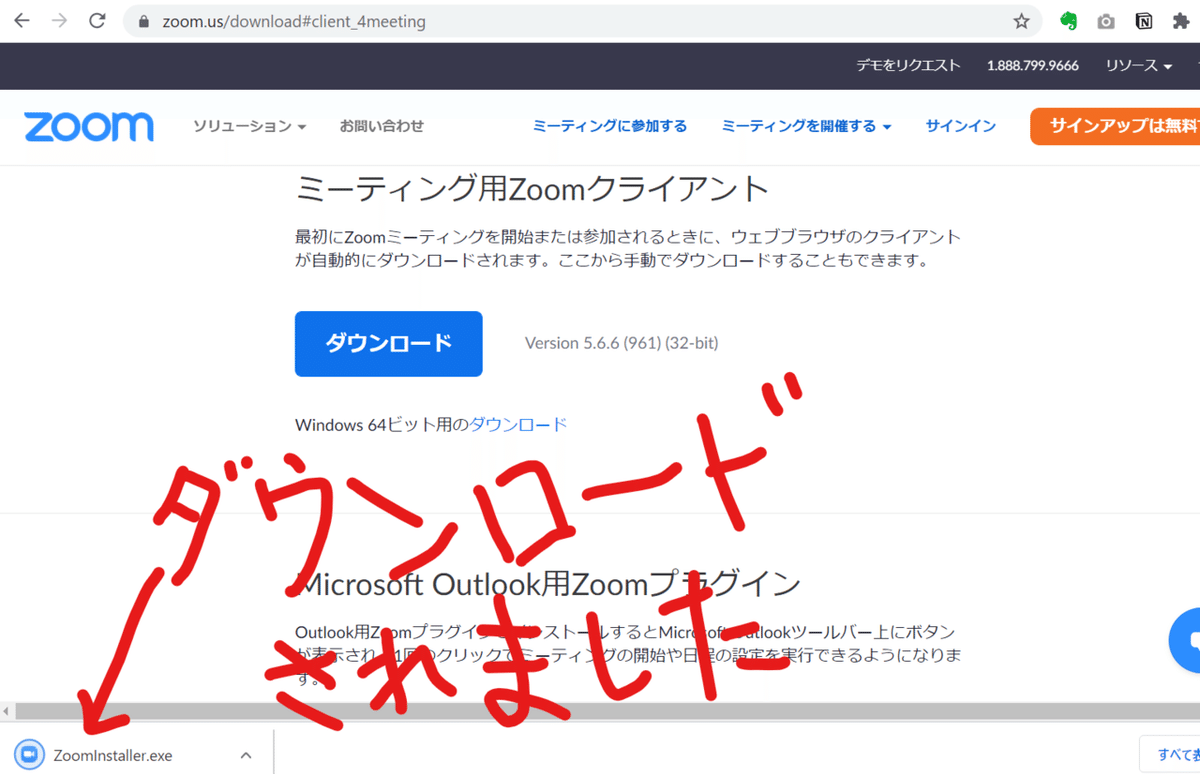Click すべて表示 in downloads bar

(x=1170, y=755)
